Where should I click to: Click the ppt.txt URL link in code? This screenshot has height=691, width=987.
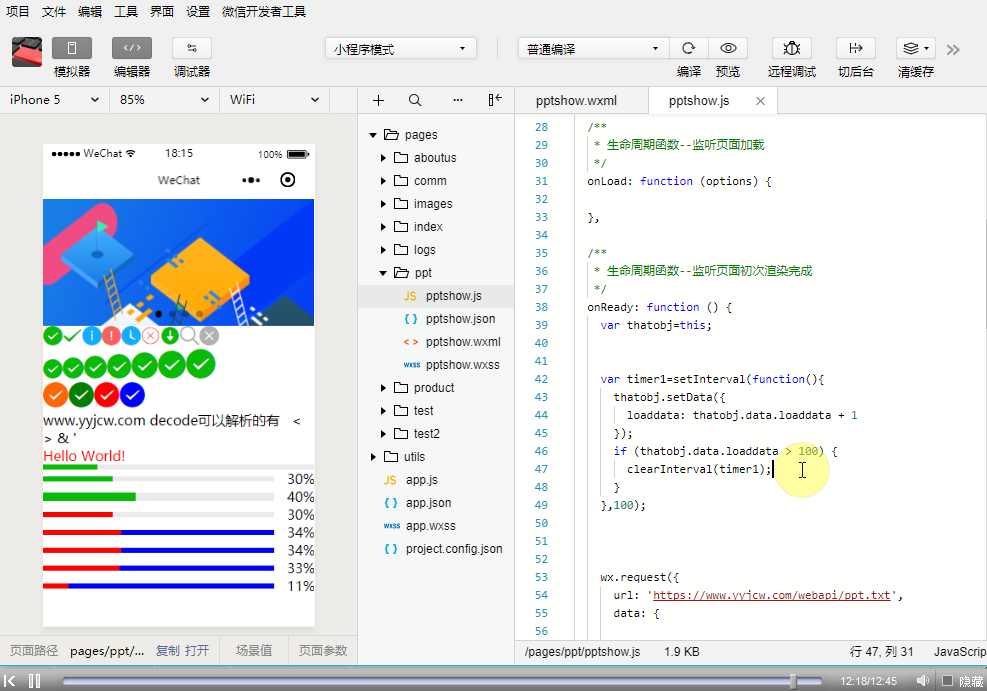pos(772,595)
